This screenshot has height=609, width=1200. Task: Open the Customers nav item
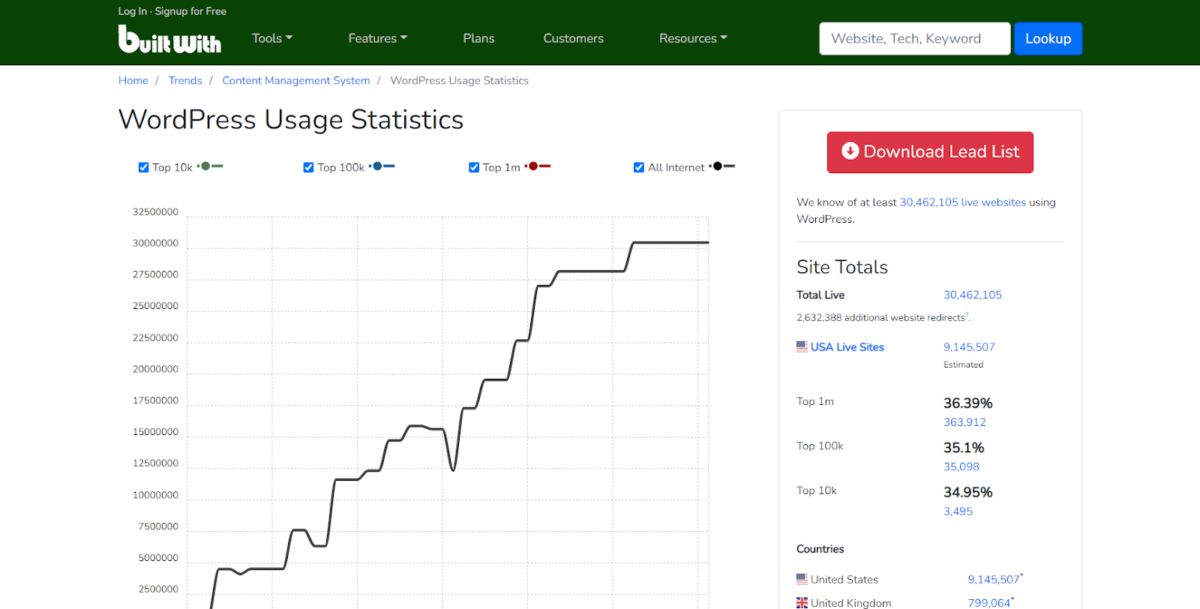pyautogui.click(x=573, y=38)
